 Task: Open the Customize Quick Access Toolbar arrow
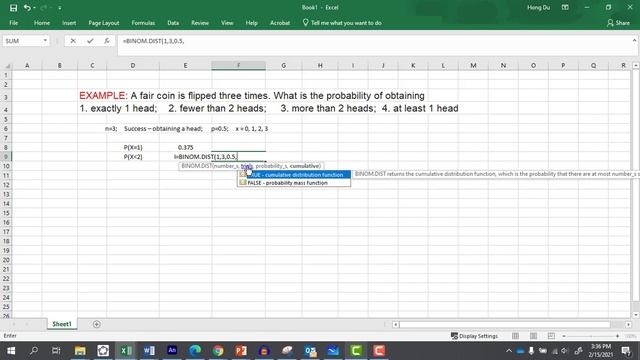tap(60, 8)
